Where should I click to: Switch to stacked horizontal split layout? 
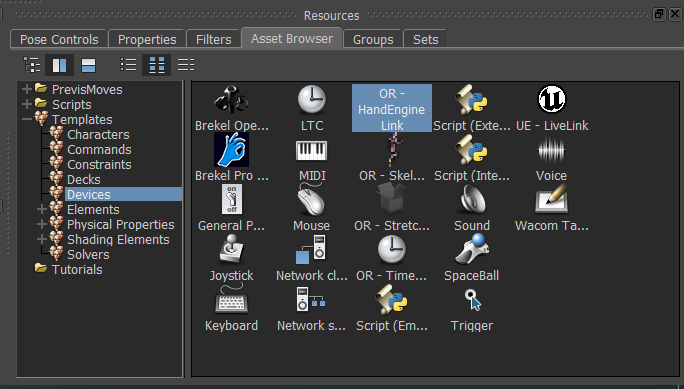88,65
